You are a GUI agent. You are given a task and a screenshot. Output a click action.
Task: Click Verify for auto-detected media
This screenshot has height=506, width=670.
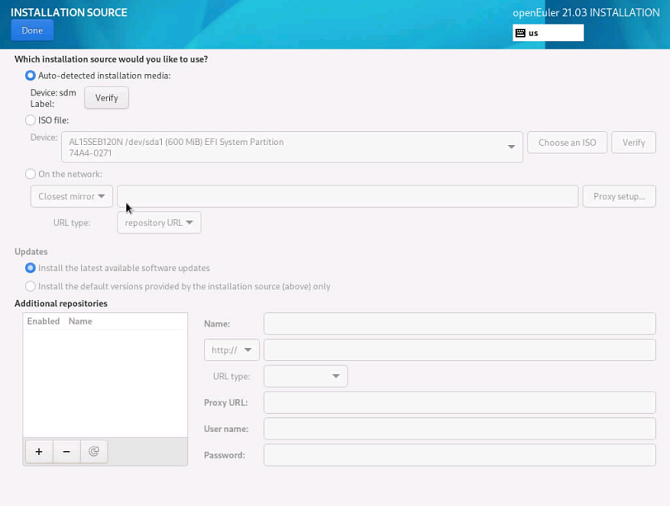[106, 98]
